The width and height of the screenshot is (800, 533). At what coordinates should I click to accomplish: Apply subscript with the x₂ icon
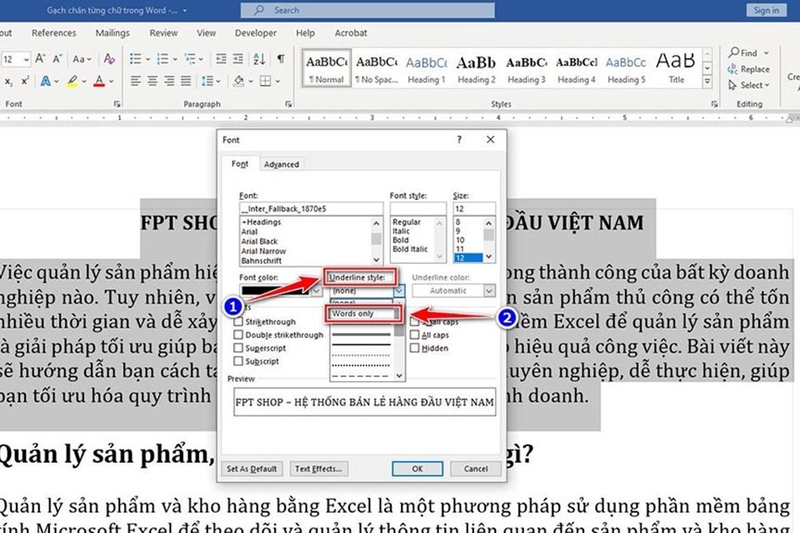coord(8,82)
